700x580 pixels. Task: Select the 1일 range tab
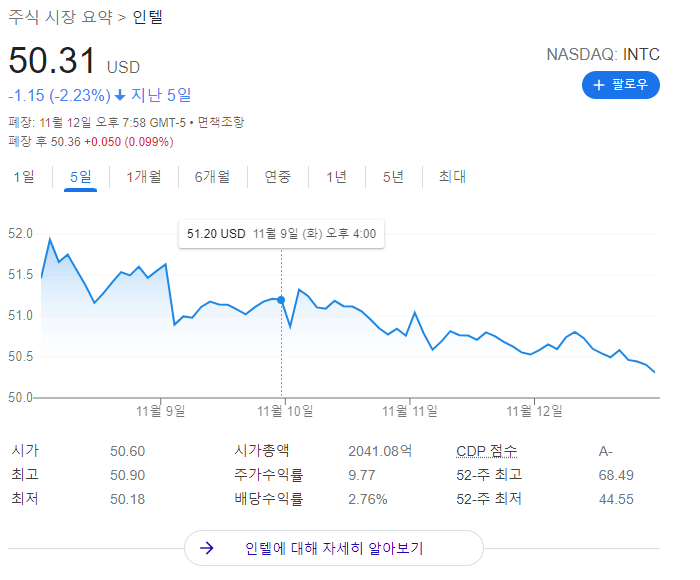point(24,177)
